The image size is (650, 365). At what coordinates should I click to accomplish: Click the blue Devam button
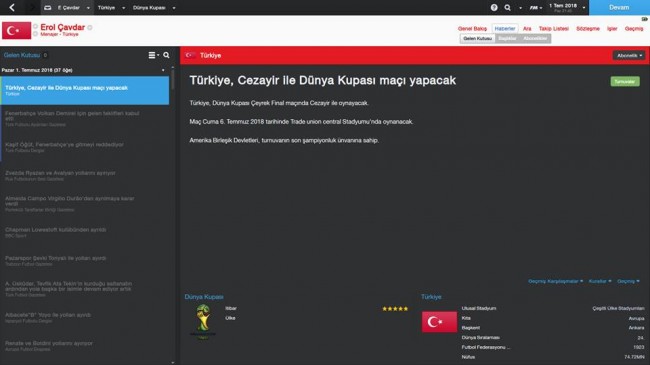coord(619,7)
